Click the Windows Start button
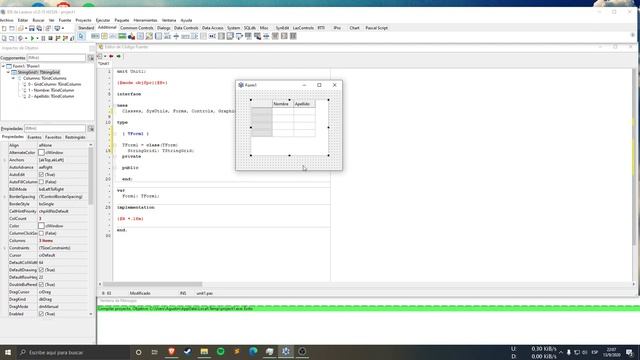Screen dimensions: 640x360 point(8,352)
